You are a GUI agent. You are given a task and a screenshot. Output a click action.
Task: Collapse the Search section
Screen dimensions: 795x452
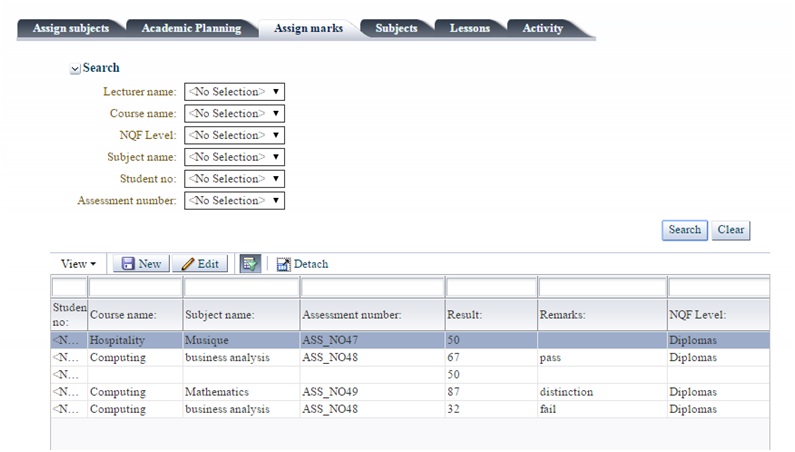tap(75, 69)
